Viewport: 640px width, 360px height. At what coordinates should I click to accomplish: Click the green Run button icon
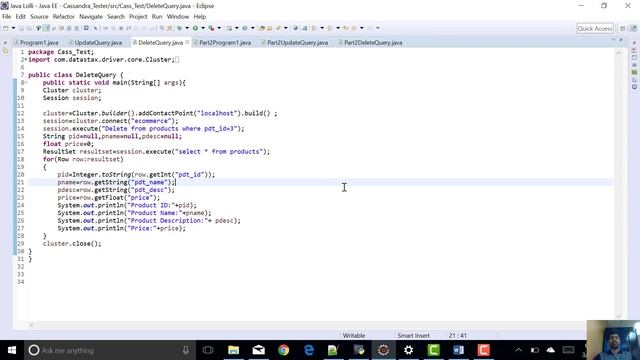click(195, 28)
